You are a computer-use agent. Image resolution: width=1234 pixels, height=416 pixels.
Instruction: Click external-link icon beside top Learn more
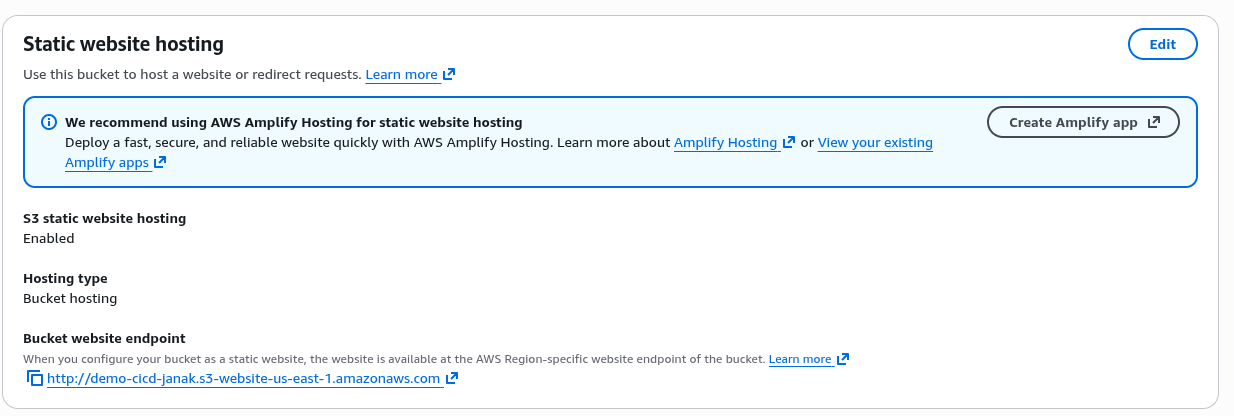pos(450,75)
